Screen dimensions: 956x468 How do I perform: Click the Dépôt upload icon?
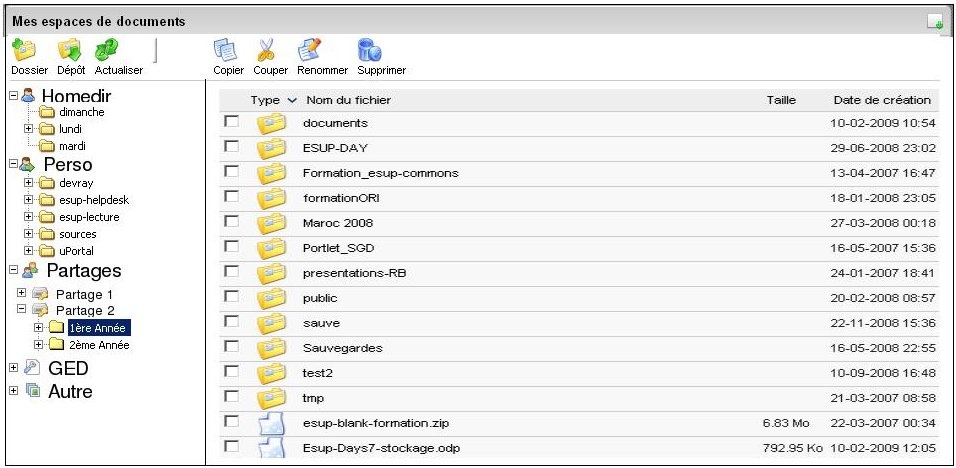pos(70,51)
